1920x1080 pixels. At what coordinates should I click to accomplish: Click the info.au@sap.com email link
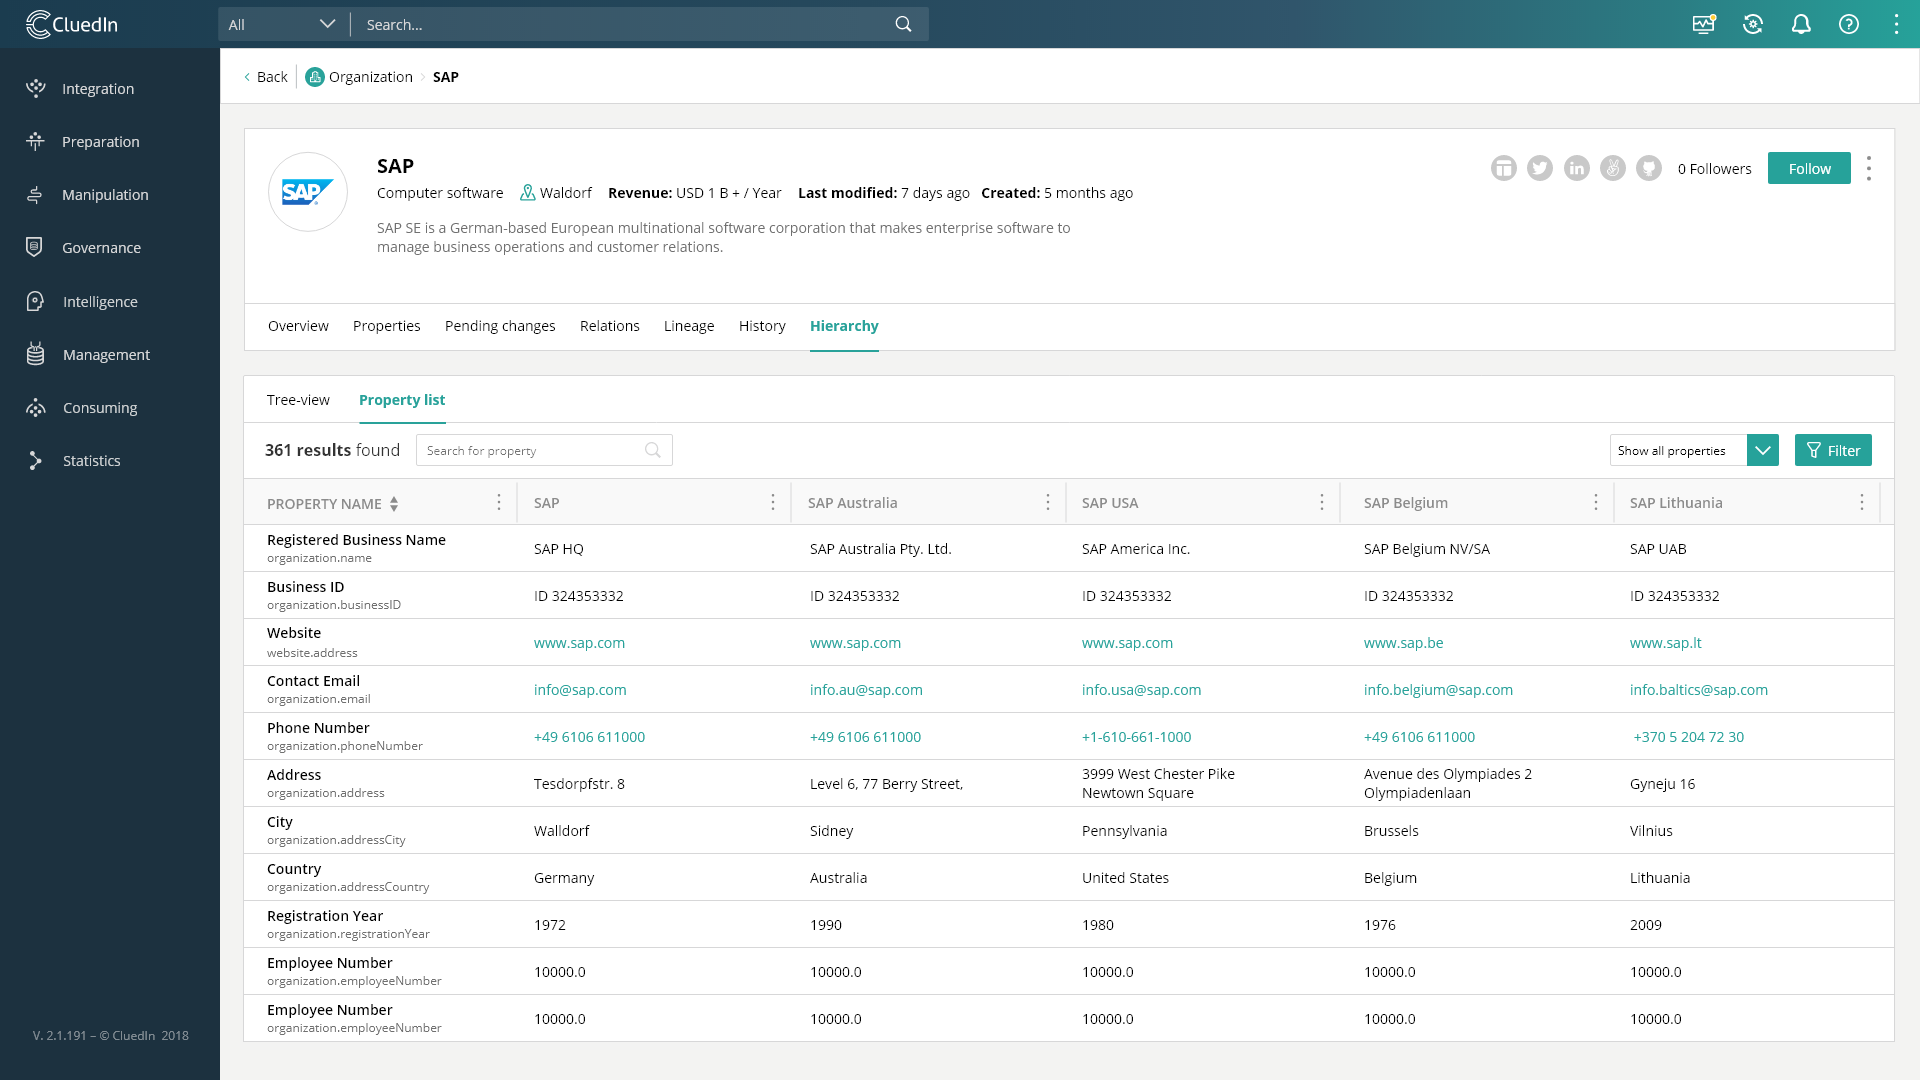[x=866, y=690]
